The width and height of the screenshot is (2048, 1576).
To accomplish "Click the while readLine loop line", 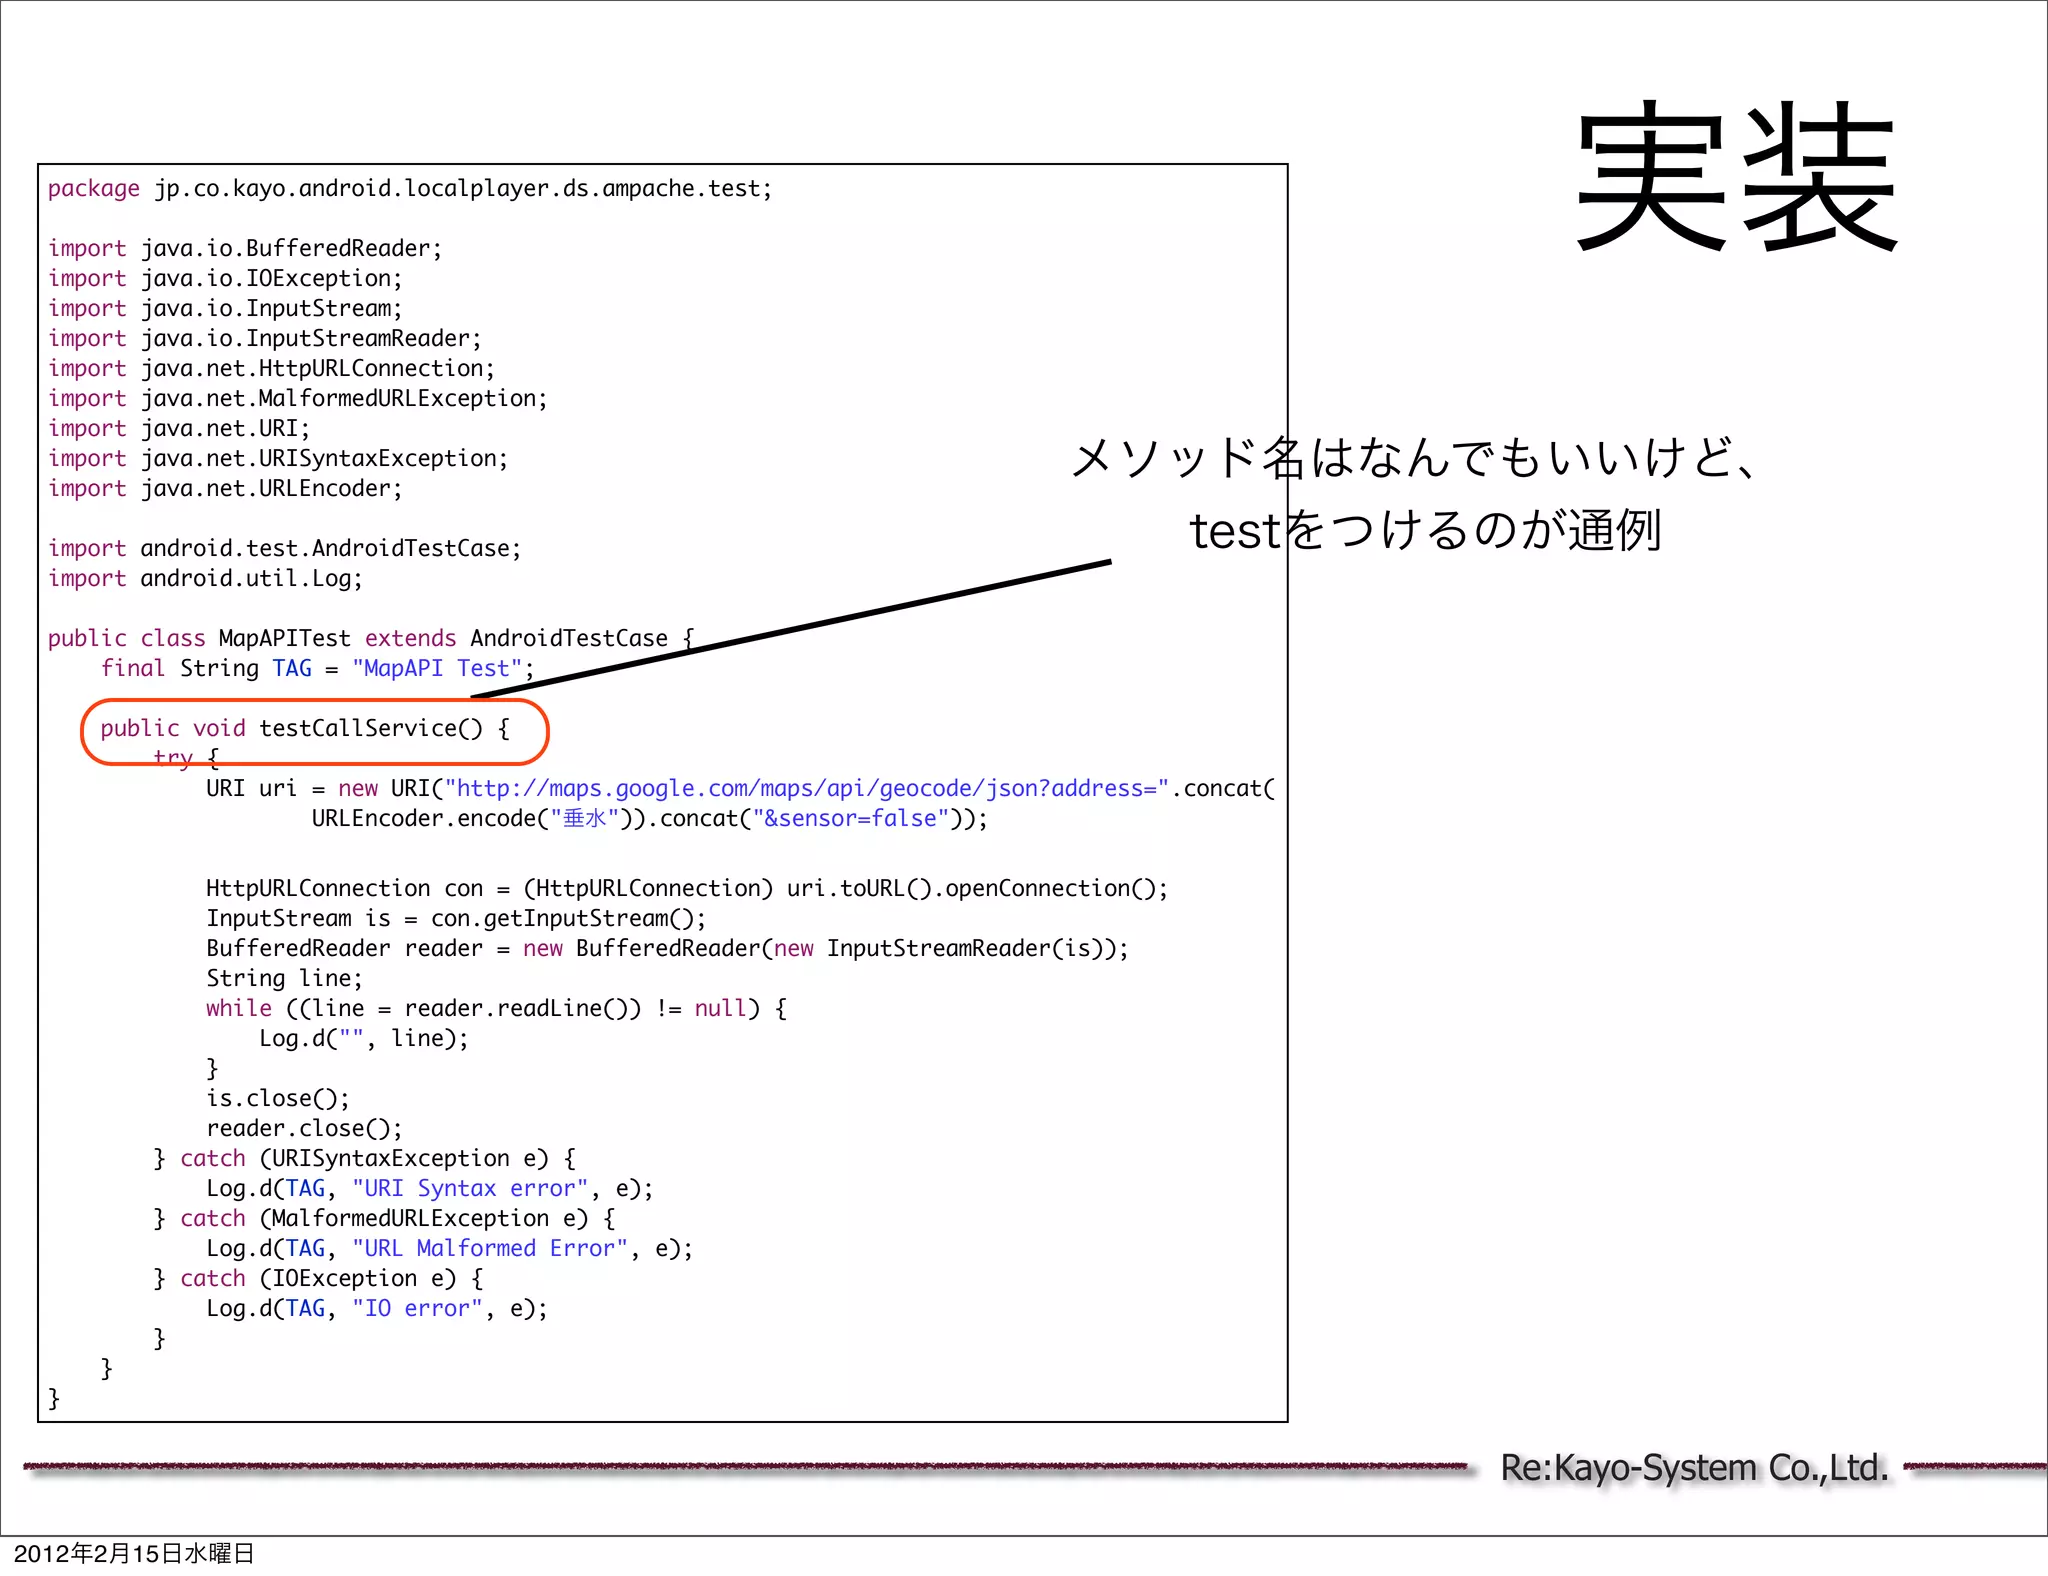I will tap(496, 1009).
